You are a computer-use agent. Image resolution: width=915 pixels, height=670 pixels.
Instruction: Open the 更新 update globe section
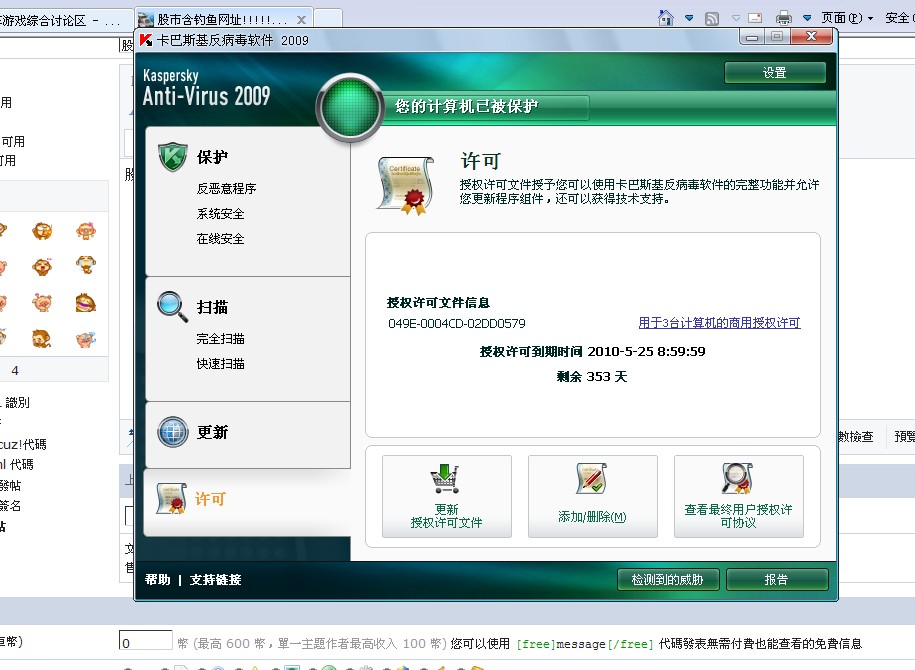coord(212,432)
